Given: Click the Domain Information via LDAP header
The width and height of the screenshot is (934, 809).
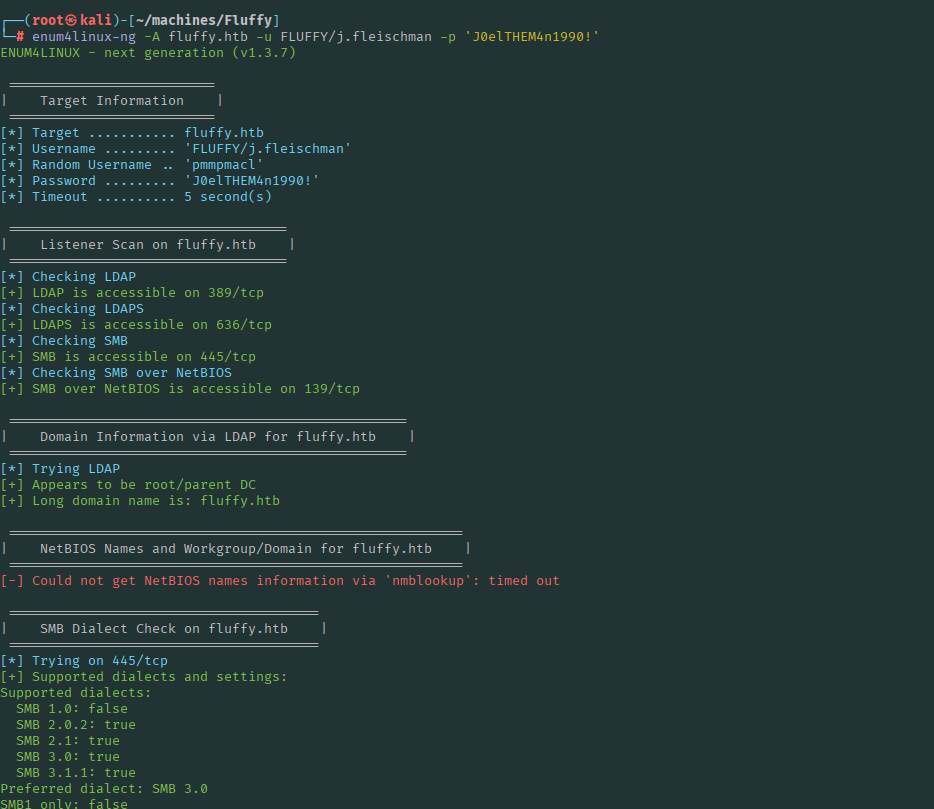Looking at the screenshot, I should coord(208,437).
